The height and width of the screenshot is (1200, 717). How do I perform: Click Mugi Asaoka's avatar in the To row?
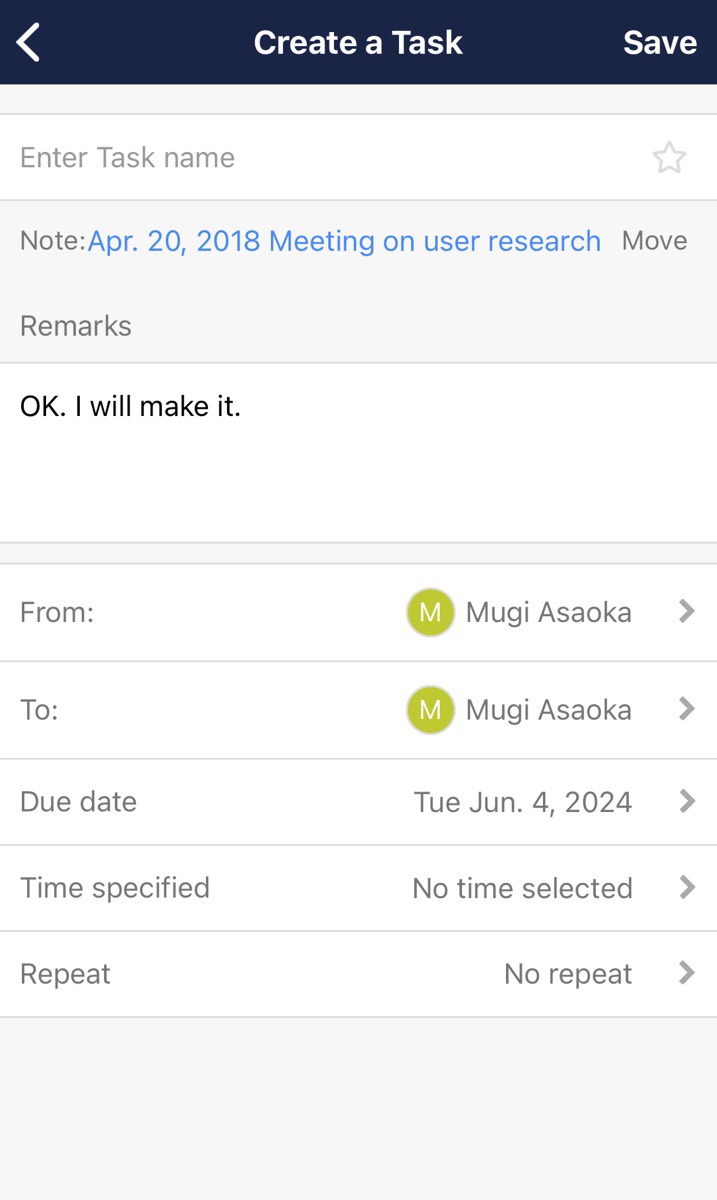pyautogui.click(x=430, y=710)
